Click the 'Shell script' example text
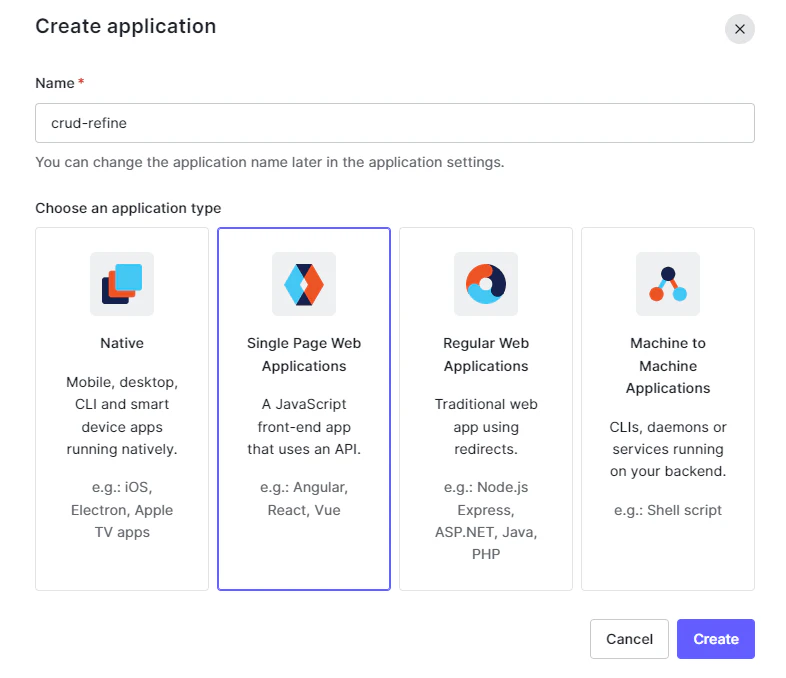 (668, 510)
